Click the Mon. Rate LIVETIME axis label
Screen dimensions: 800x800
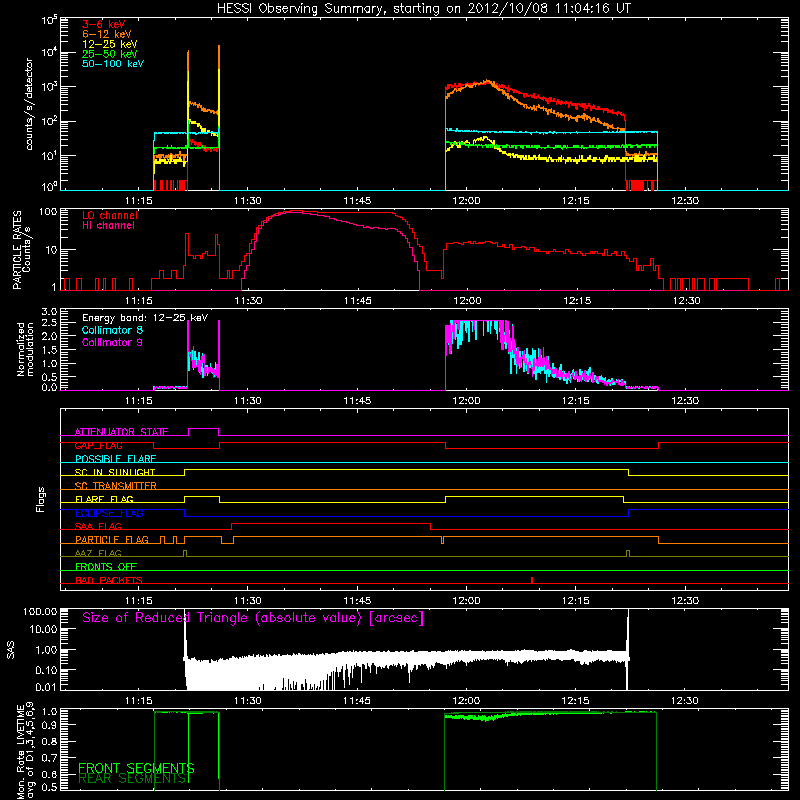[x=25, y=751]
